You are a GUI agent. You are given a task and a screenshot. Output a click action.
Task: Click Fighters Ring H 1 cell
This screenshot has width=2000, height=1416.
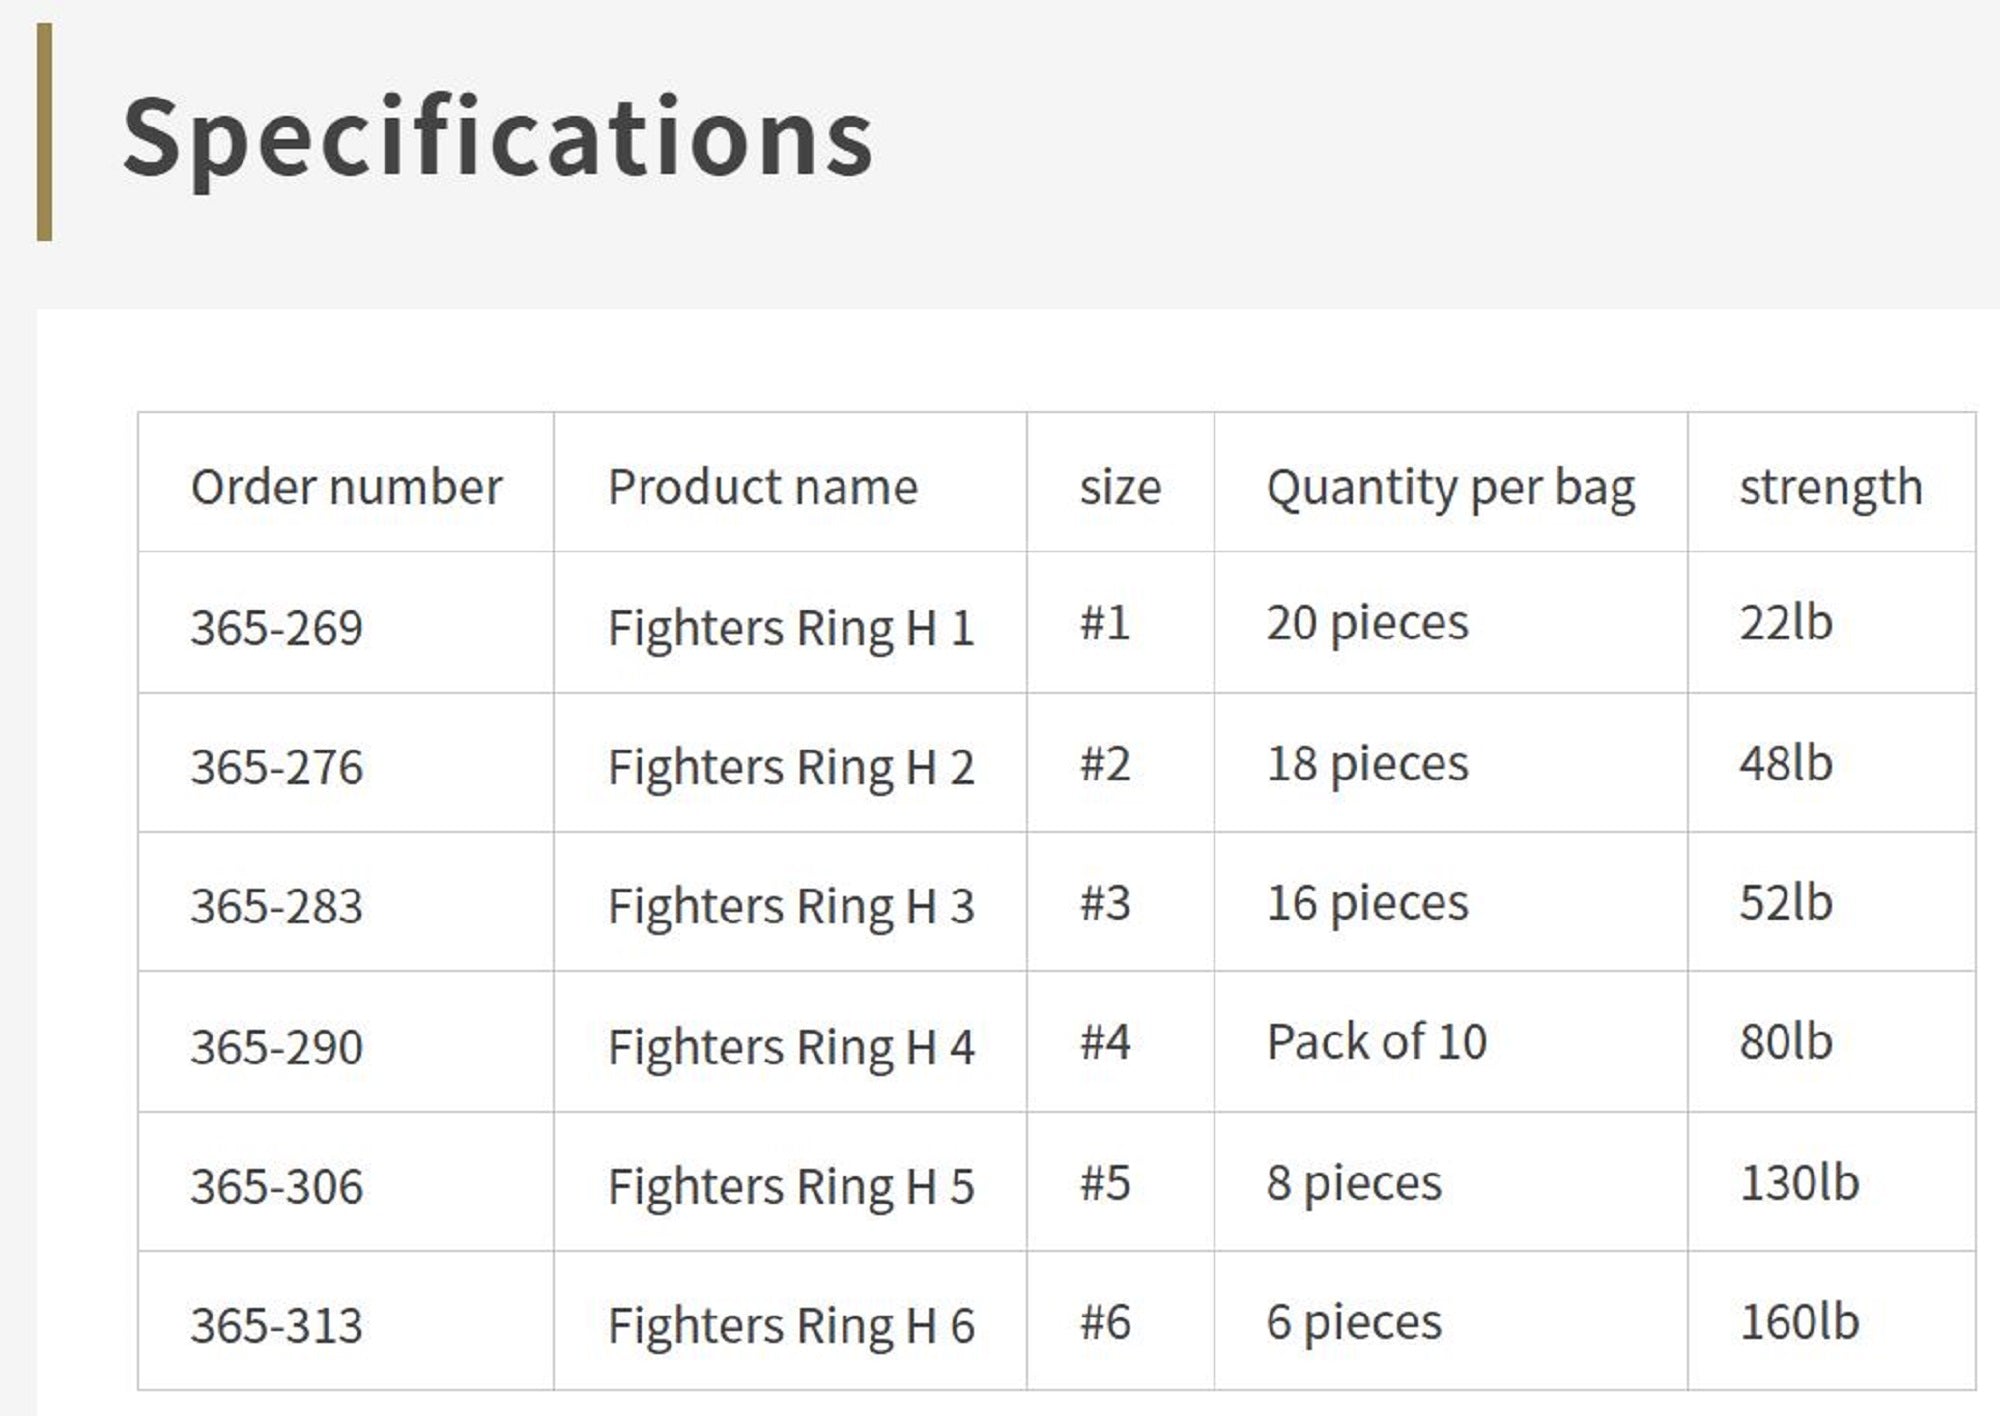click(x=790, y=628)
